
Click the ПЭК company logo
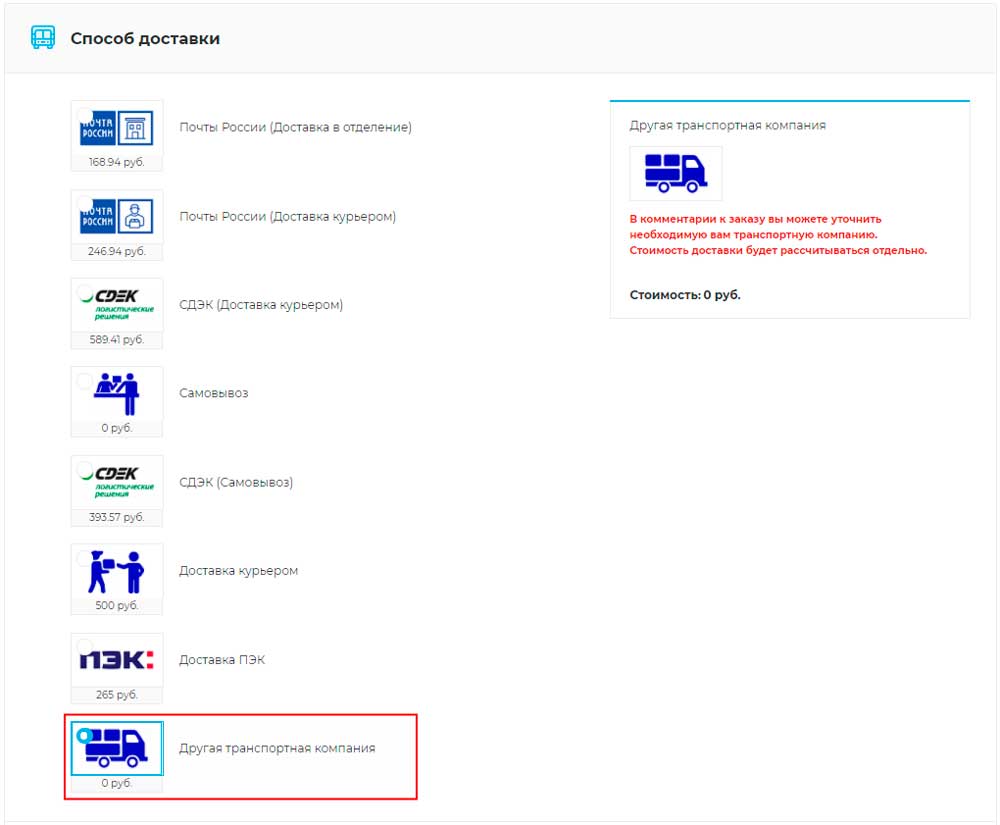pos(117,659)
